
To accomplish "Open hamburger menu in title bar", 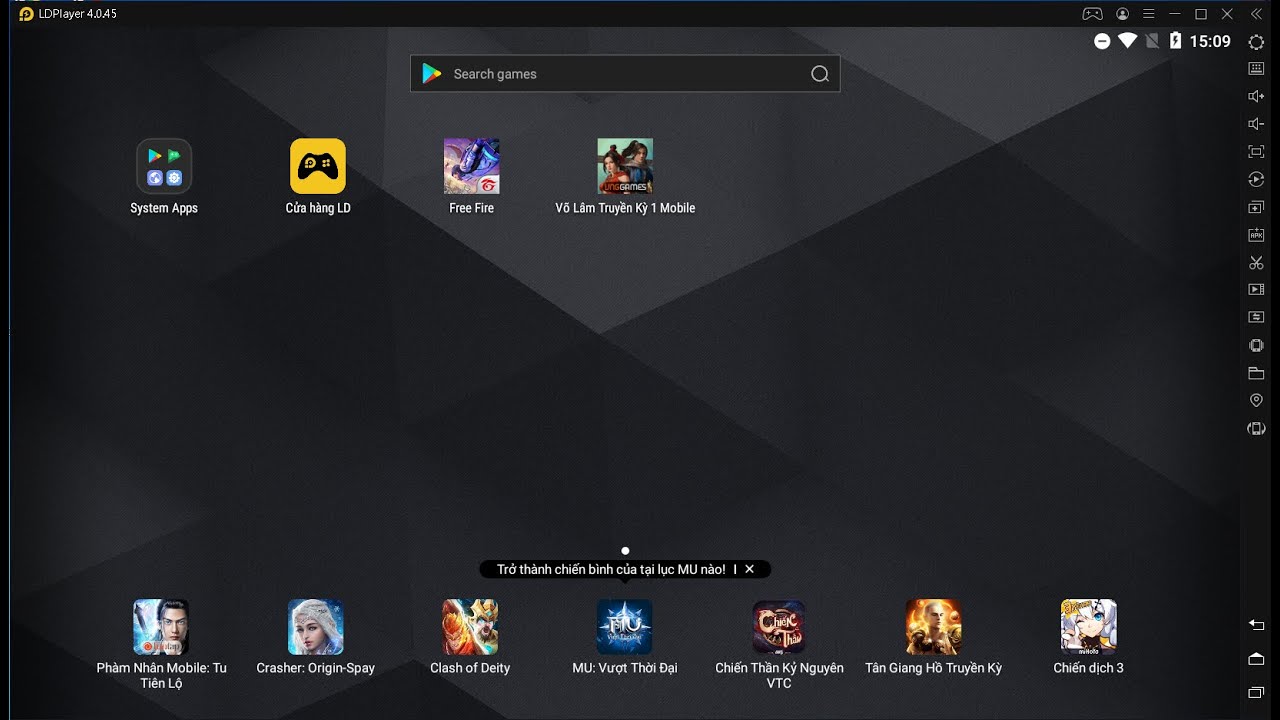I will coord(1149,14).
